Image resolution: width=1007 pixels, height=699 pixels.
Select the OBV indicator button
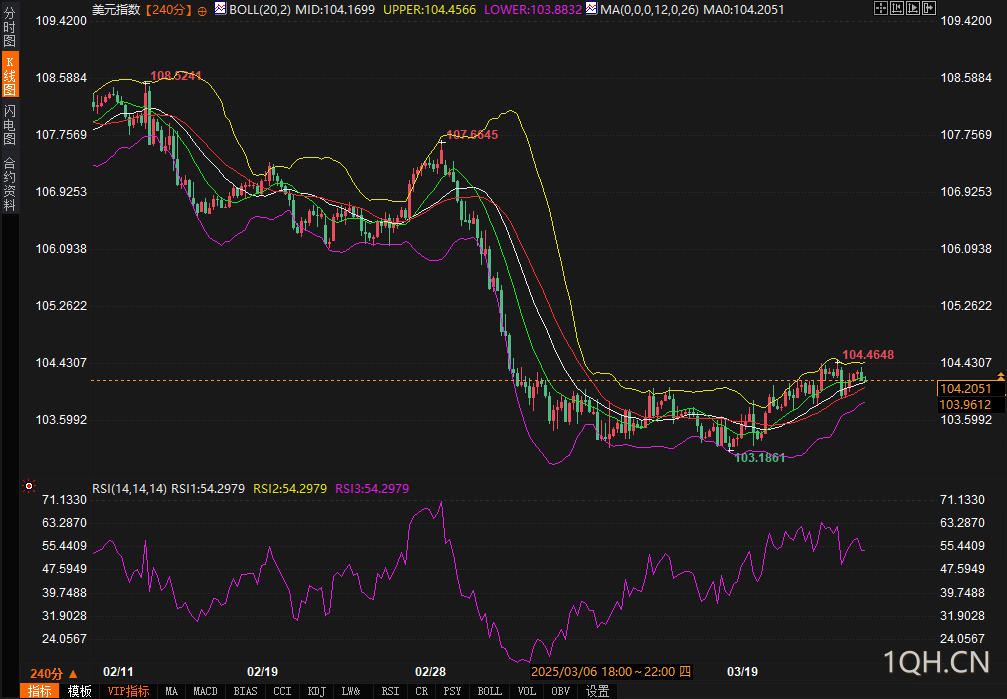[561, 691]
